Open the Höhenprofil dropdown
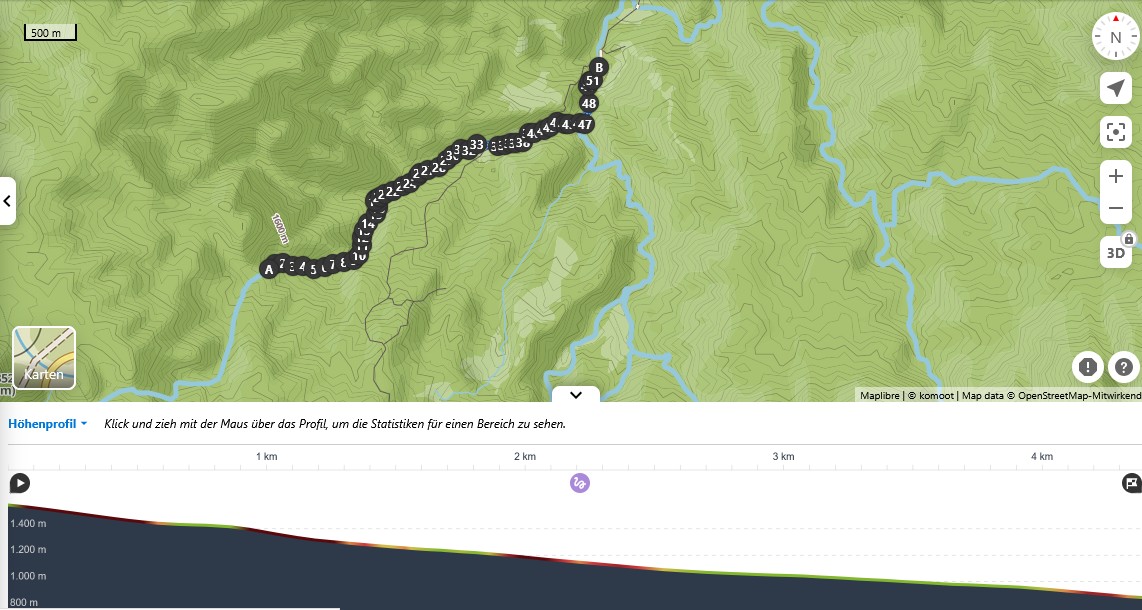The height and width of the screenshot is (610, 1142). [x=47, y=424]
